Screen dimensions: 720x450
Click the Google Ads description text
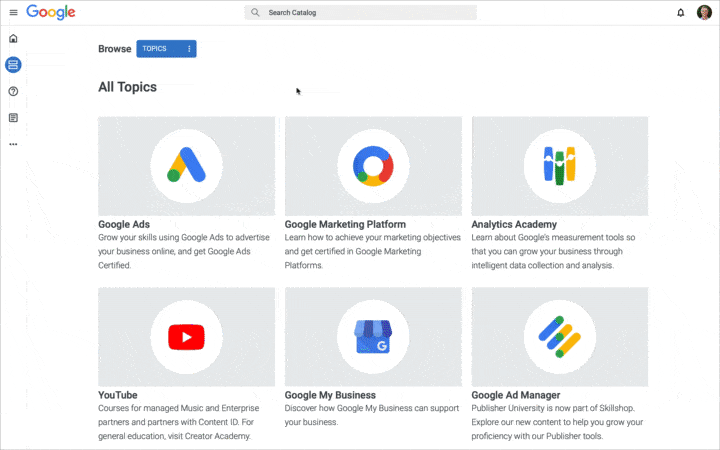tap(184, 251)
